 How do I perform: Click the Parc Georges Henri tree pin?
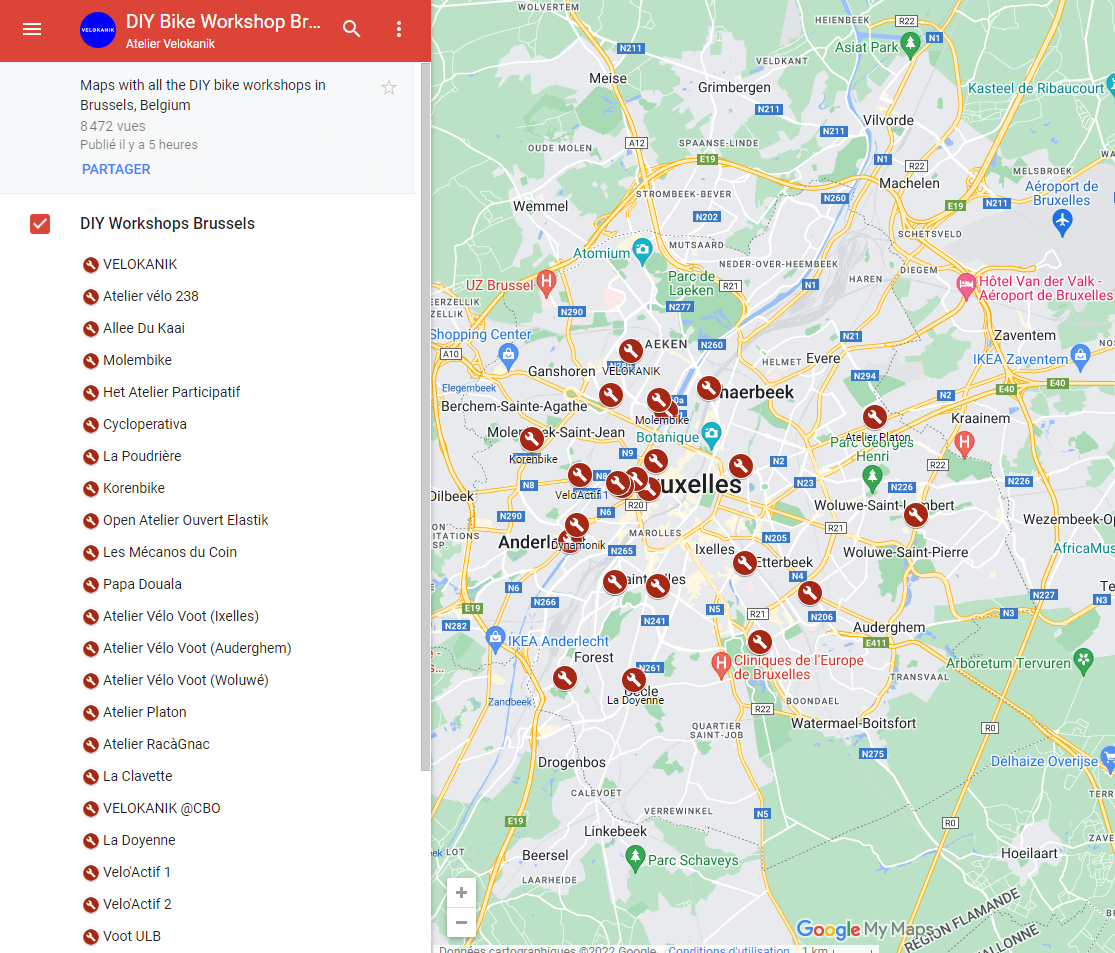[x=872, y=478]
